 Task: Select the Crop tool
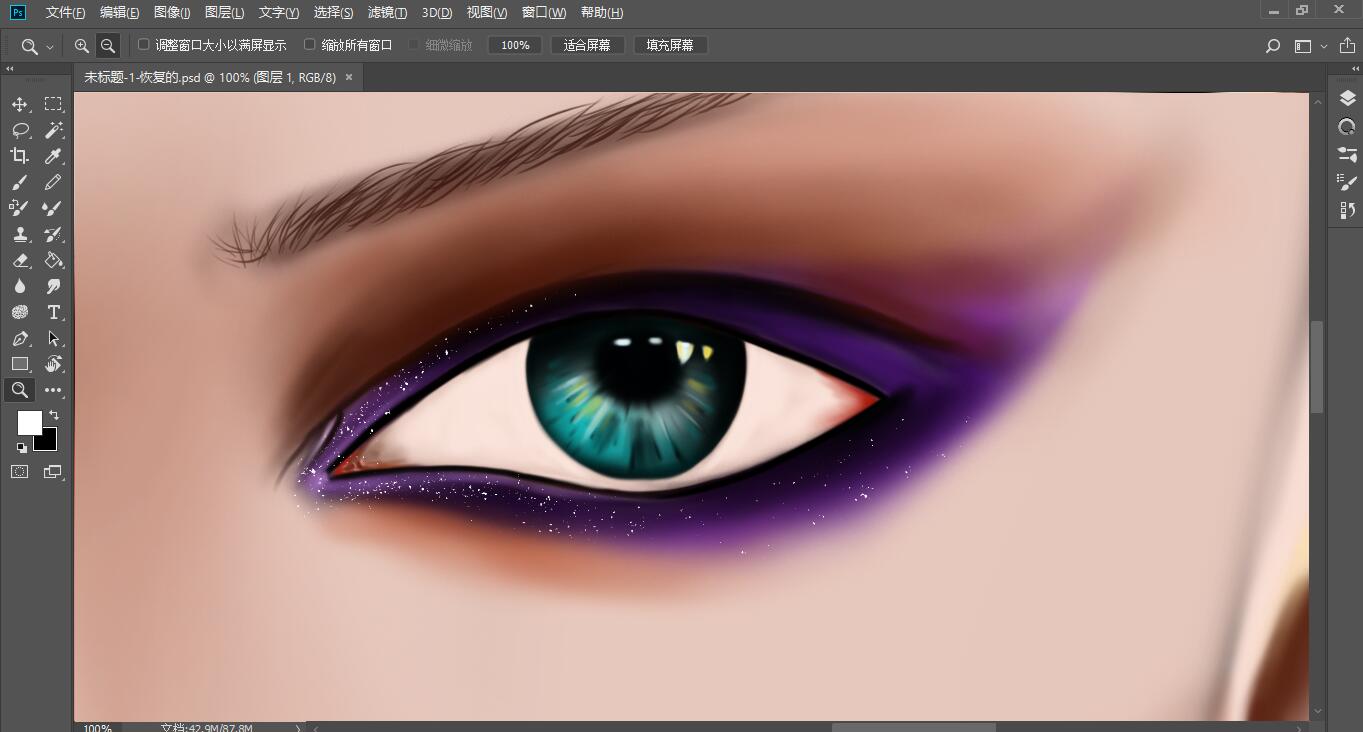[20, 156]
